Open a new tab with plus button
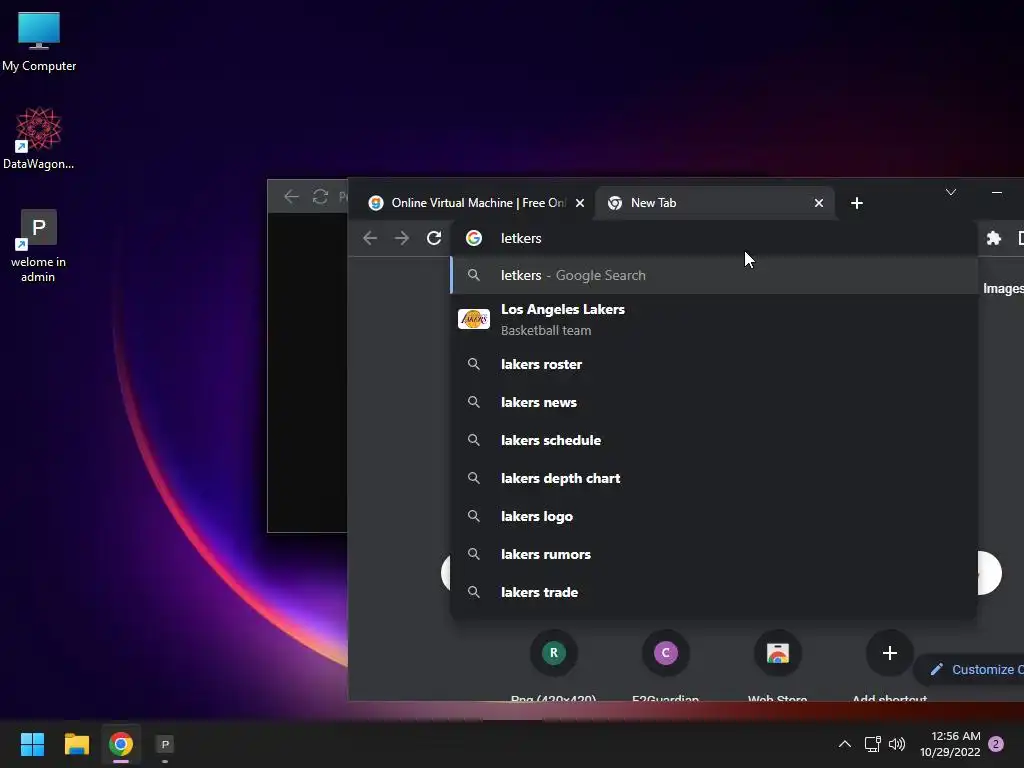The height and width of the screenshot is (768, 1024). click(857, 203)
